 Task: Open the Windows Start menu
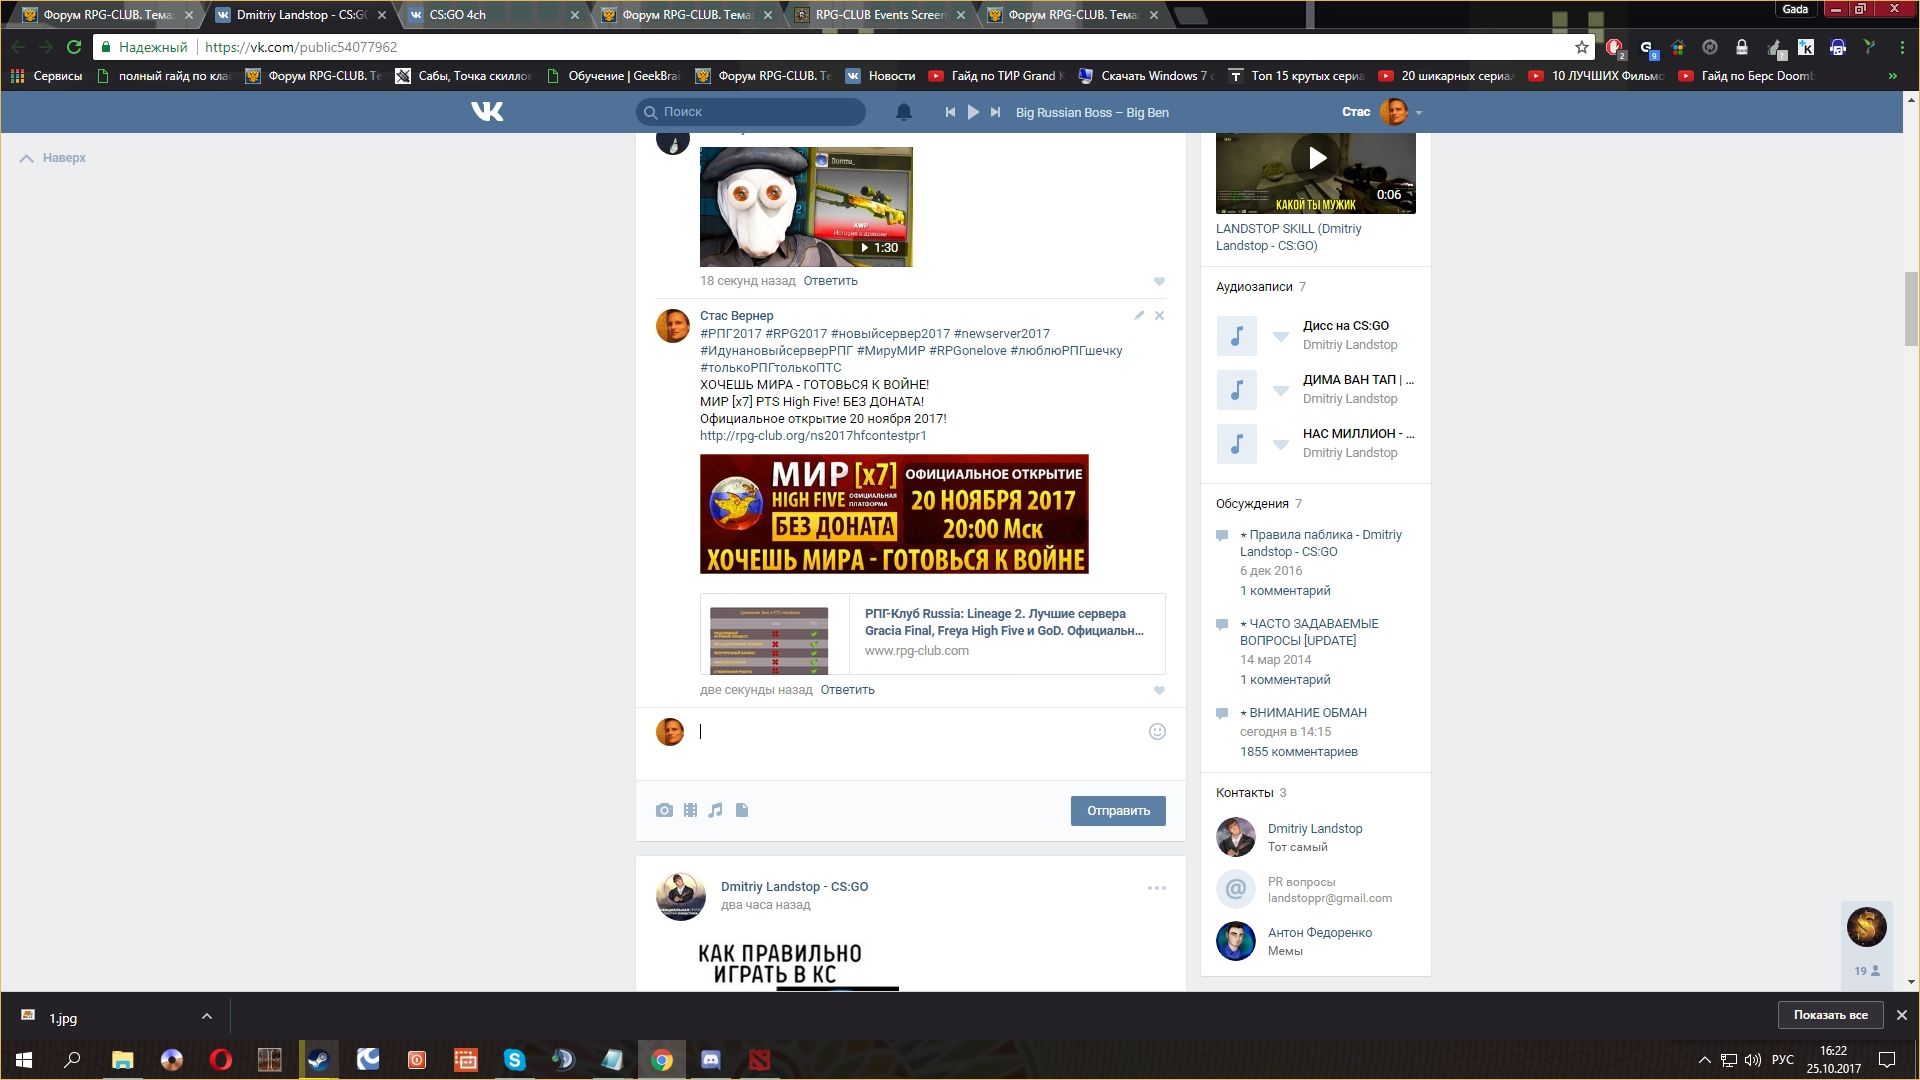[24, 1060]
